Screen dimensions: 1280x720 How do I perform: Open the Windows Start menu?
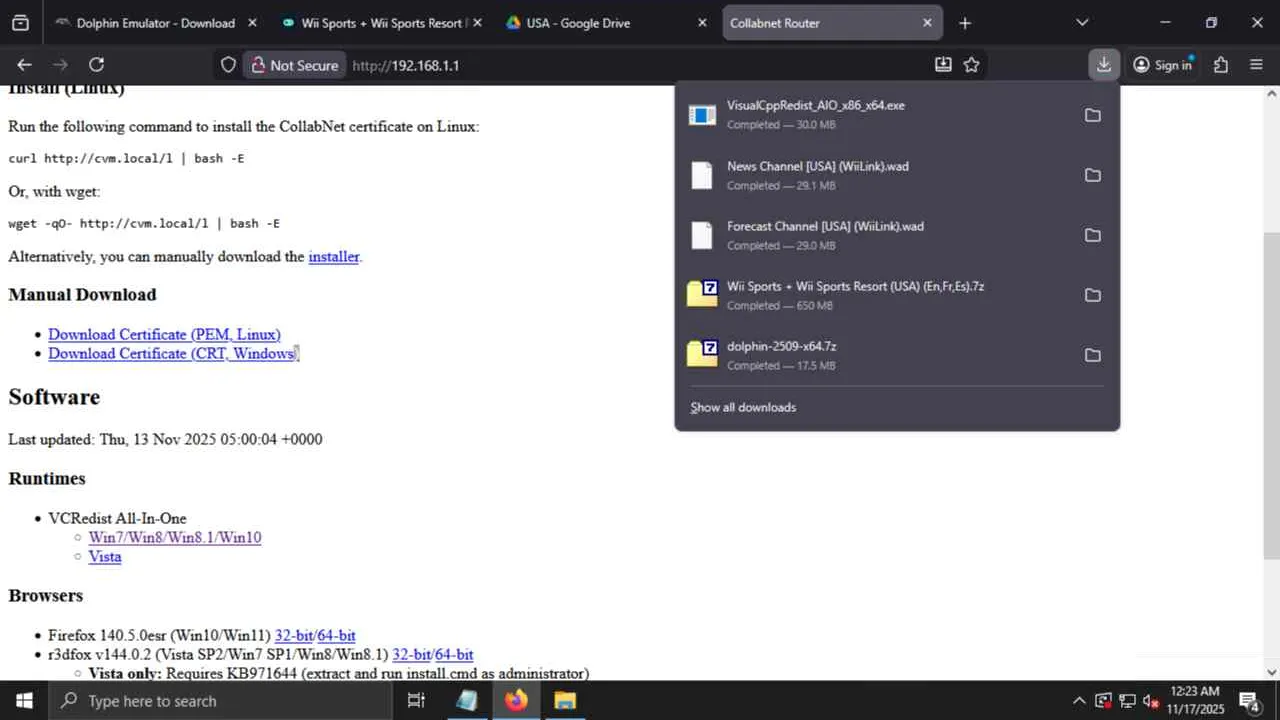point(24,701)
